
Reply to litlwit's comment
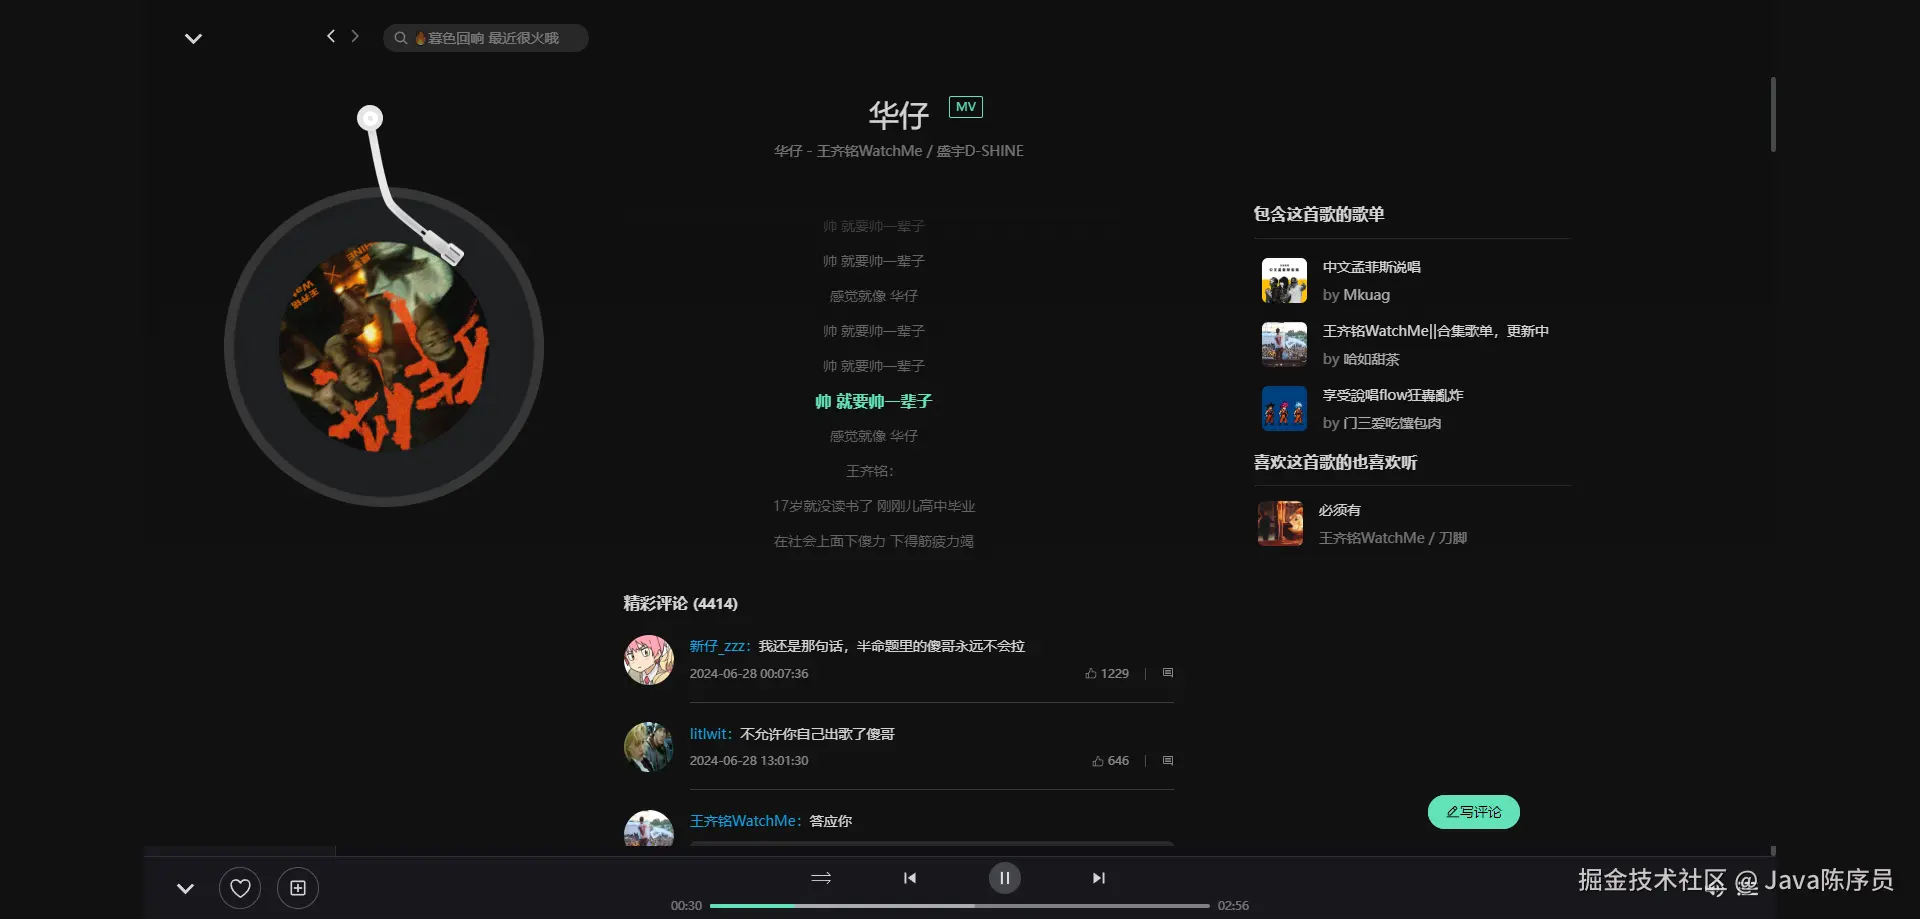pyautogui.click(x=1167, y=761)
